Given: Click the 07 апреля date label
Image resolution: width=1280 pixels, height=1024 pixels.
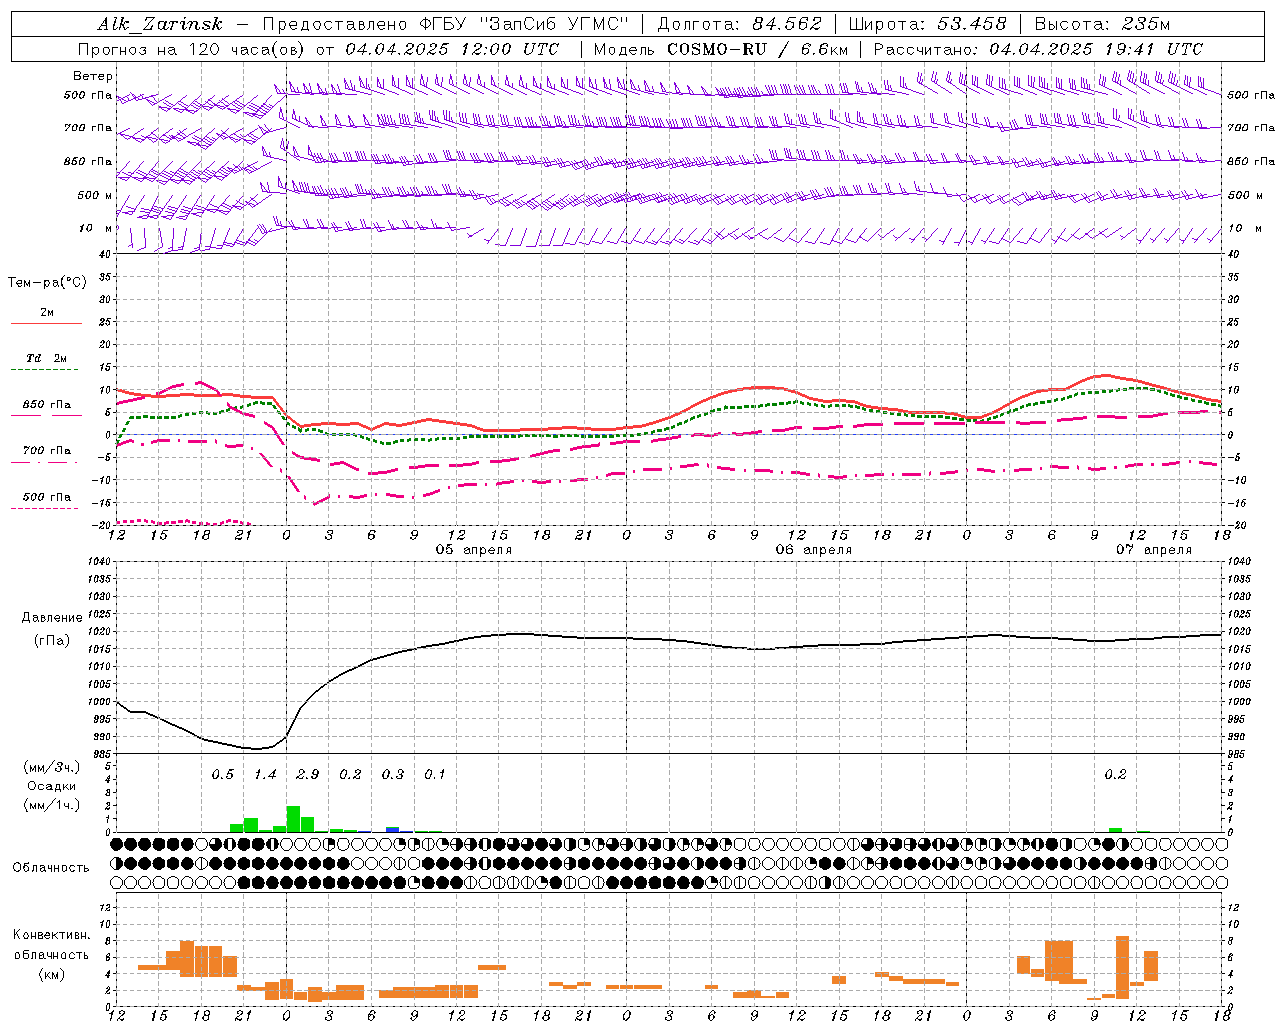Looking at the screenshot, I should (x=1154, y=550).
